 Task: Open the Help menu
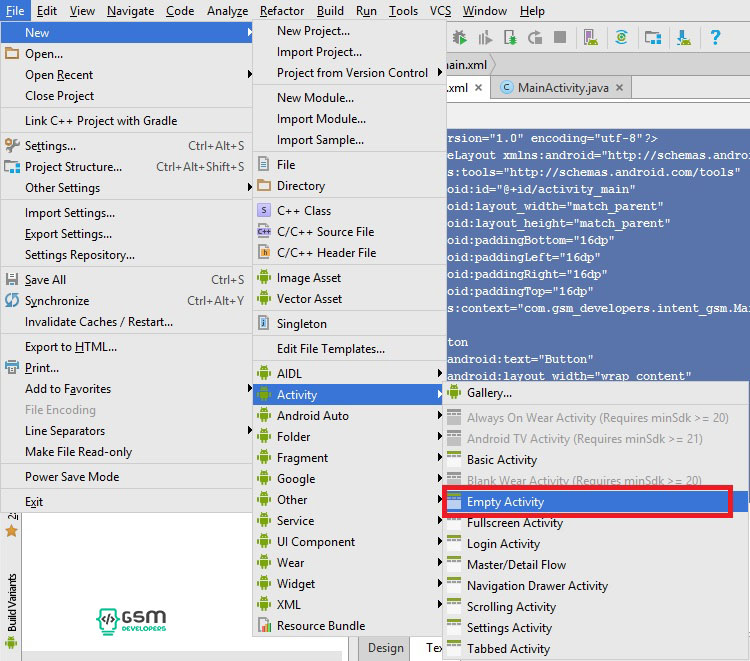tap(532, 11)
